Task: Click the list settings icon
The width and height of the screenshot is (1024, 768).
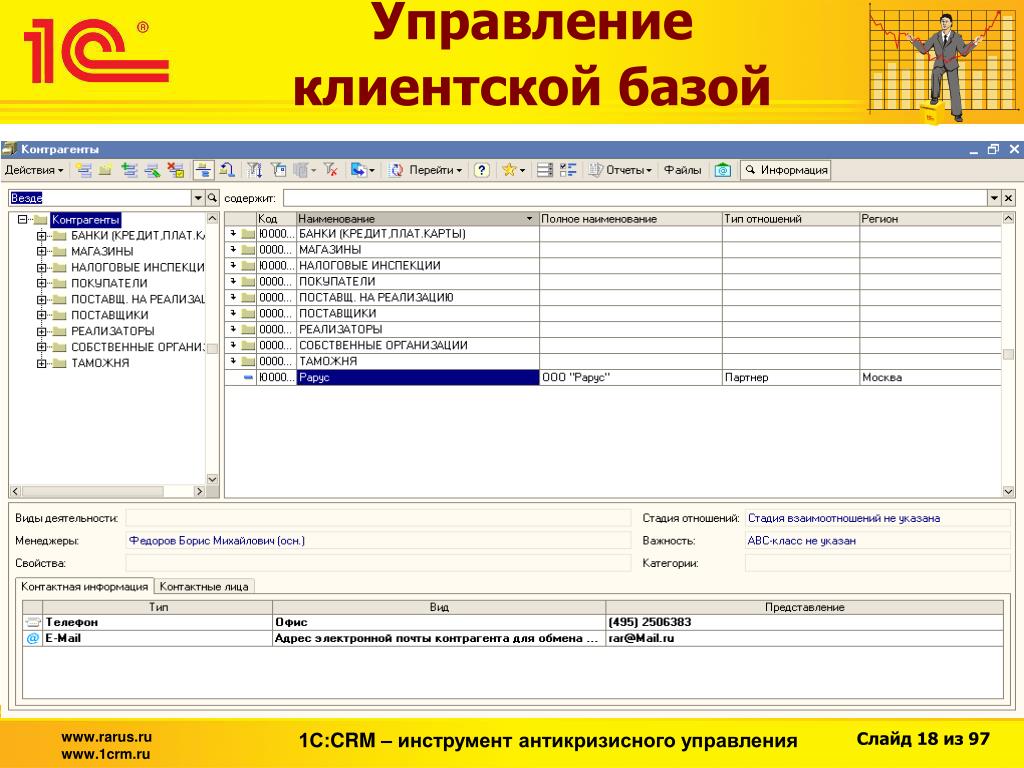Action: [x=545, y=170]
